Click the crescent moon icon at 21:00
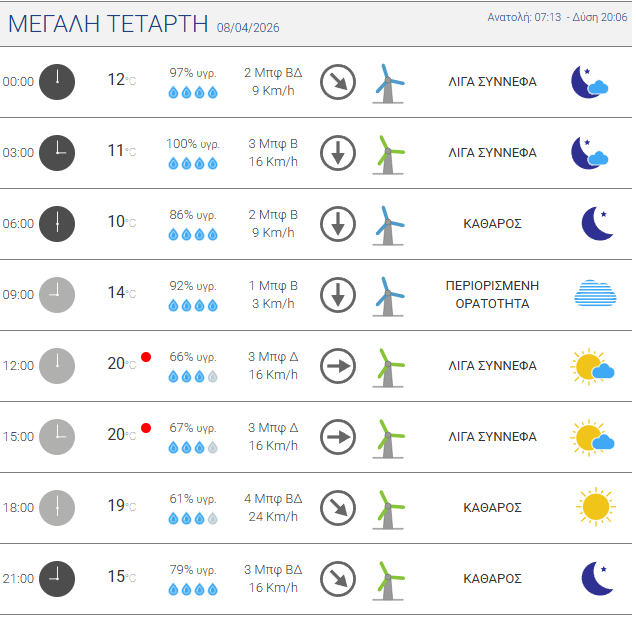Screen dimensions: 636x618 (597, 578)
